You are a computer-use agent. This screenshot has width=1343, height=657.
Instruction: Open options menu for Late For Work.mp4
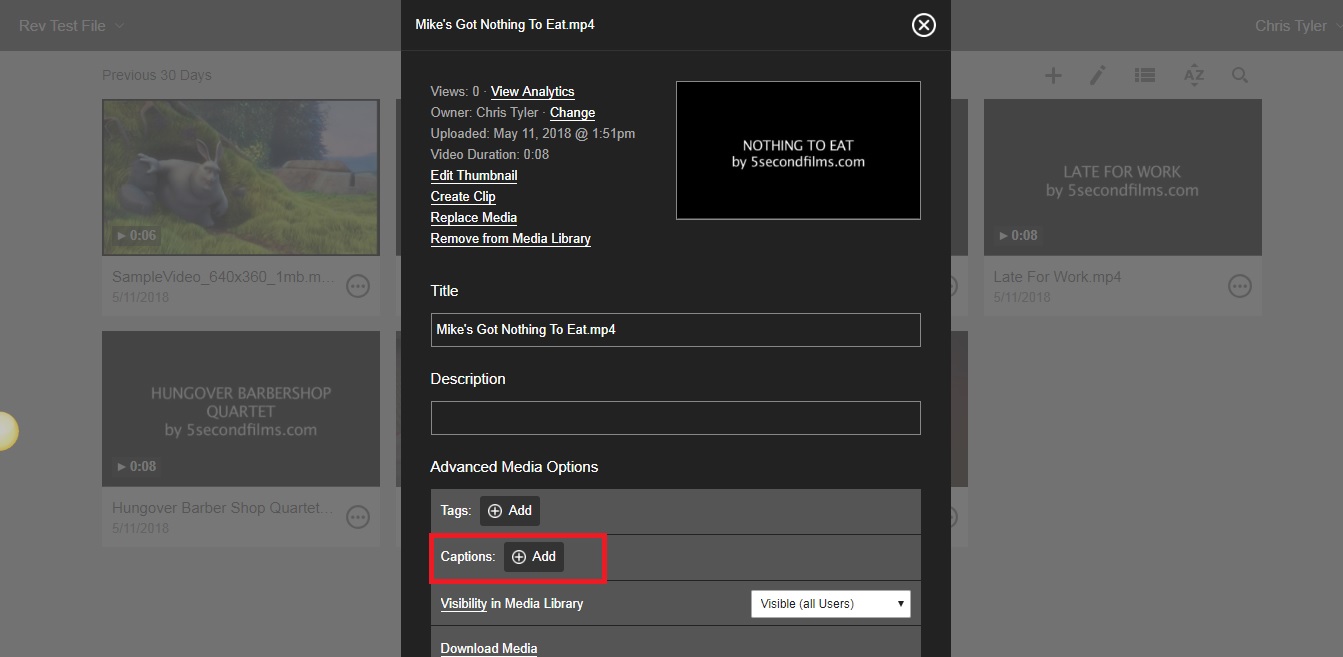[x=1239, y=285]
